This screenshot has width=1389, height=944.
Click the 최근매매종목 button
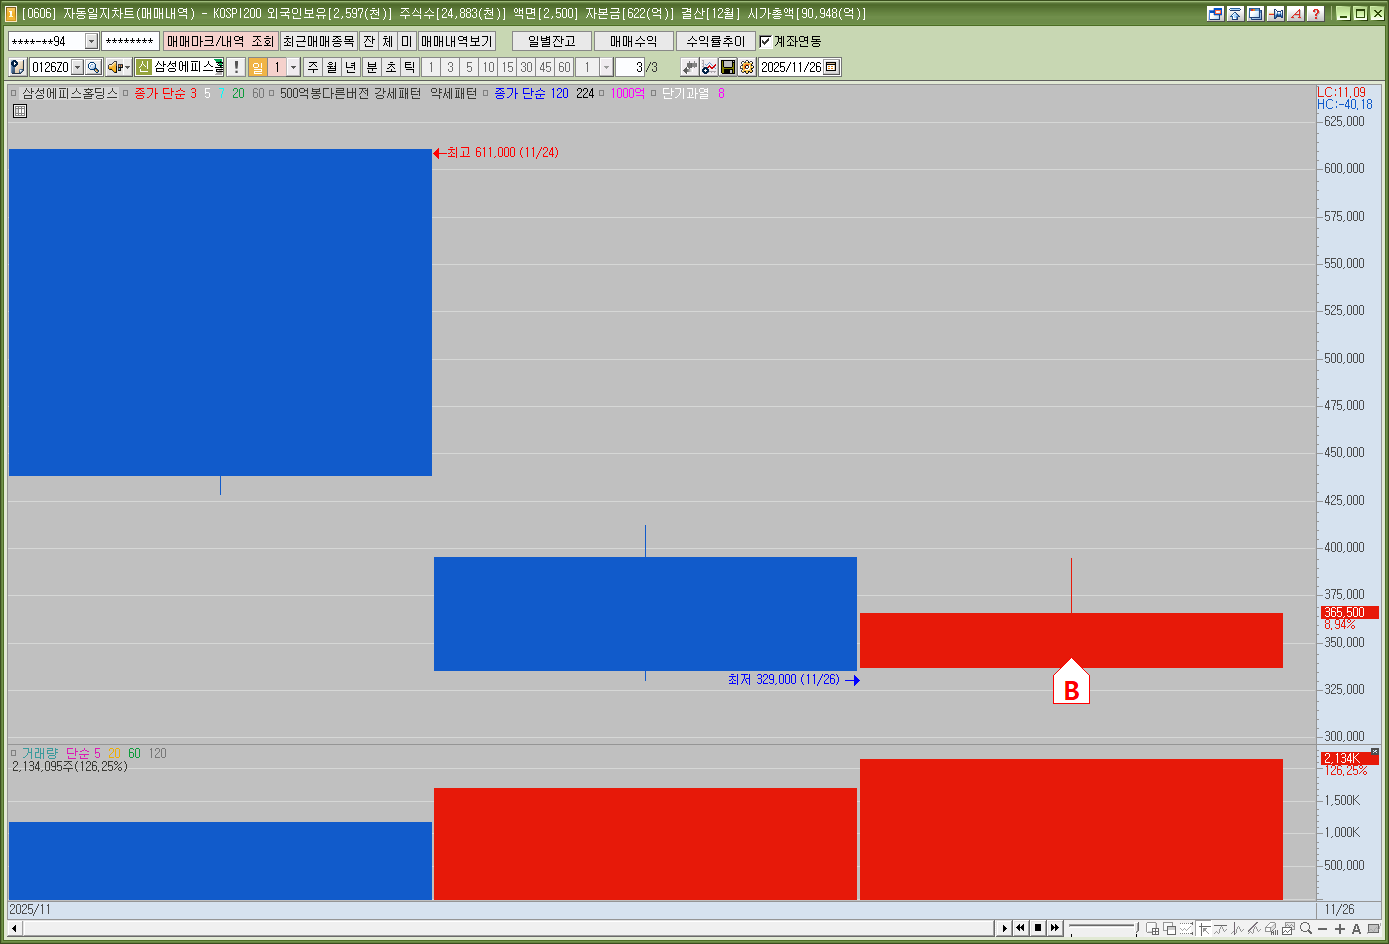pos(318,41)
